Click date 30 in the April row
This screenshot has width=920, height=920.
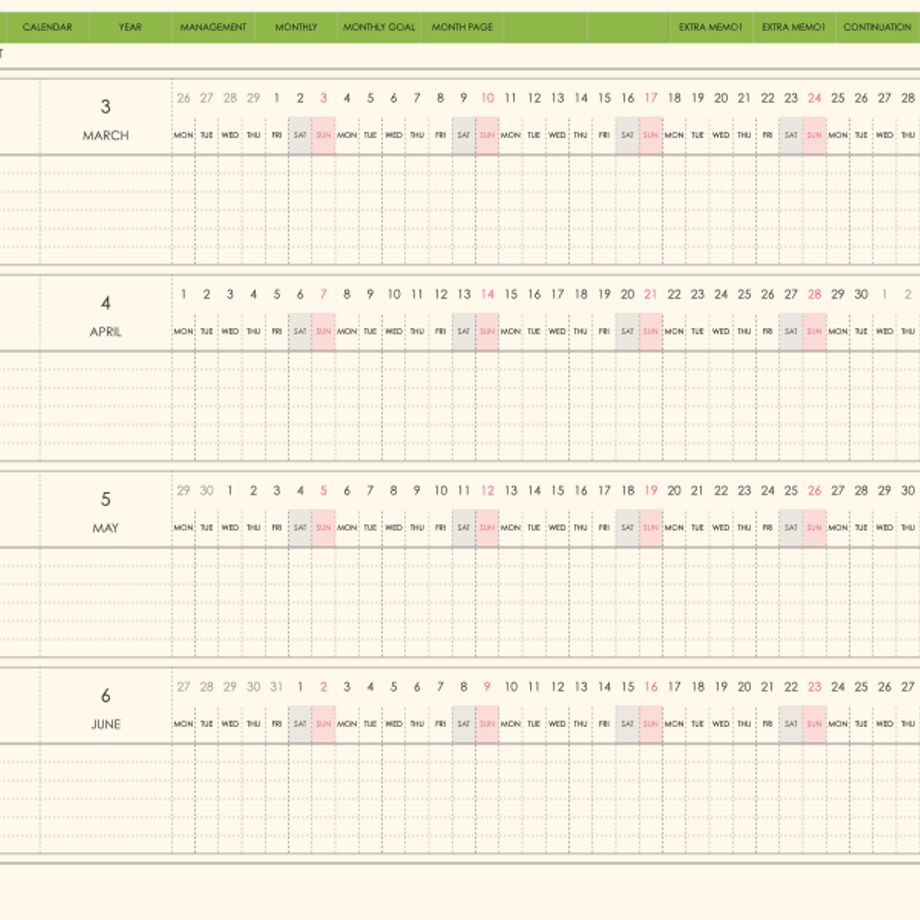861,295
